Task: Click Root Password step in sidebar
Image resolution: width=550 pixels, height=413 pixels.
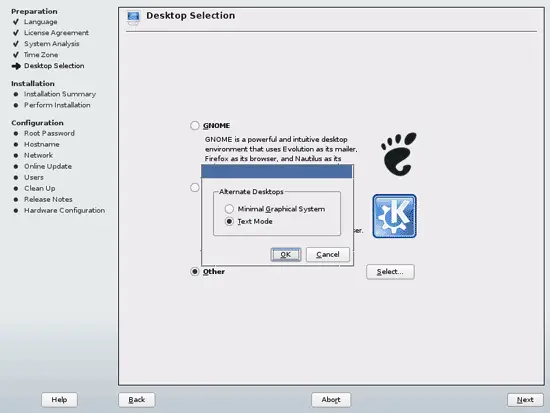Action: (x=49, y=133)
